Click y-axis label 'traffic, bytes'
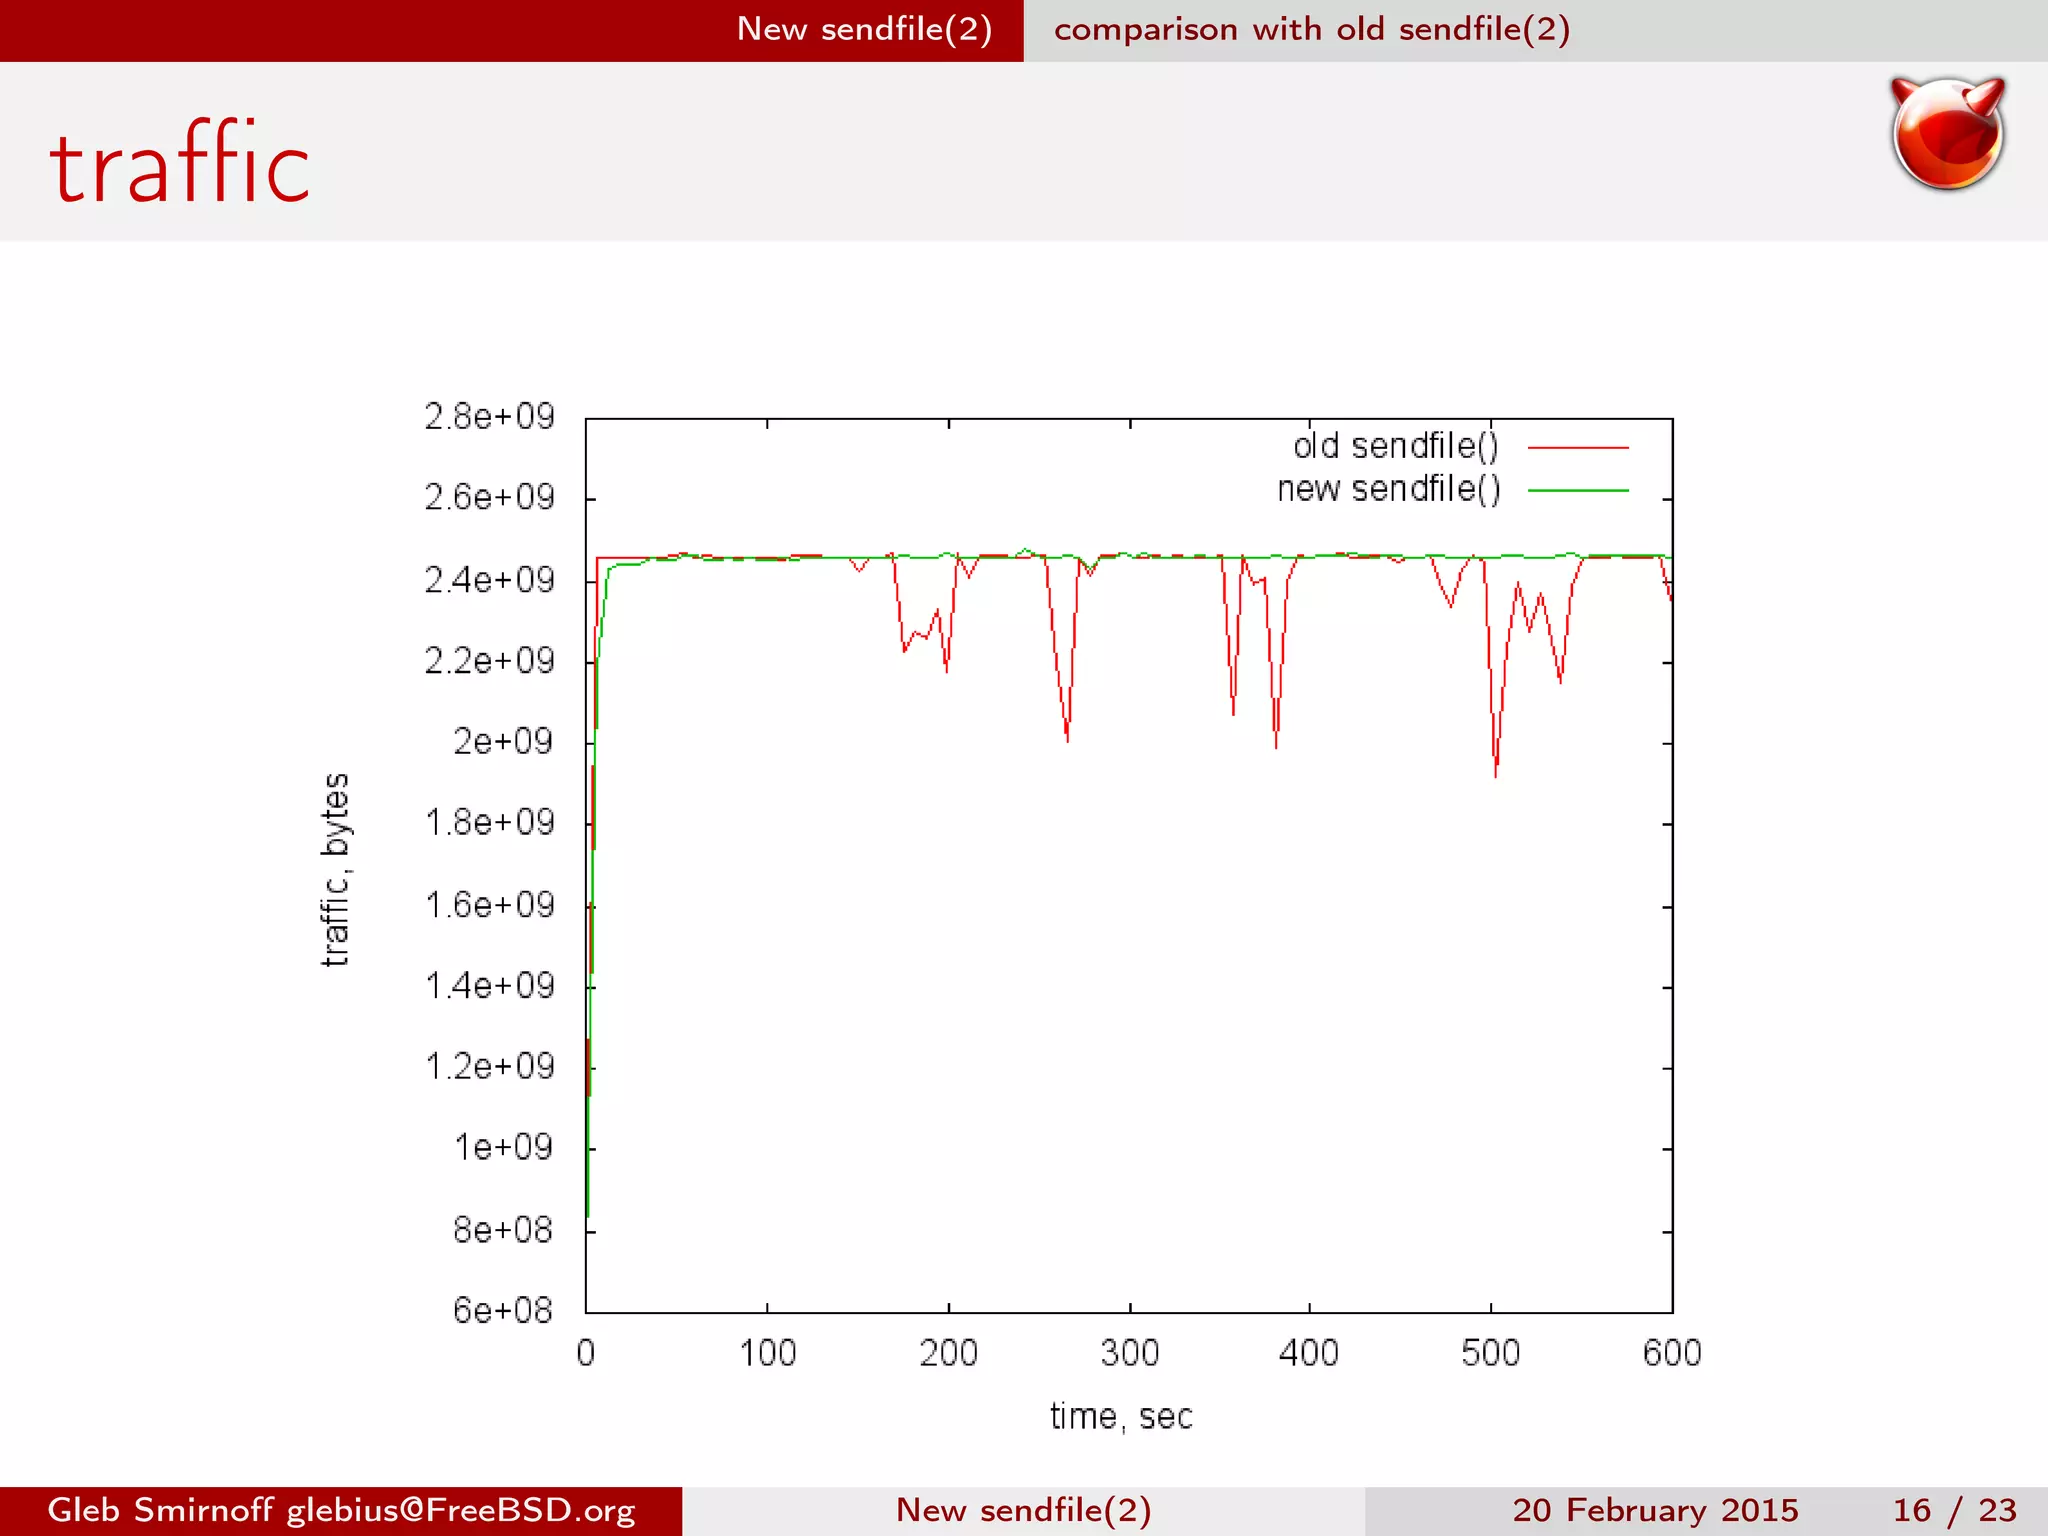 click(x=336, y=870)
